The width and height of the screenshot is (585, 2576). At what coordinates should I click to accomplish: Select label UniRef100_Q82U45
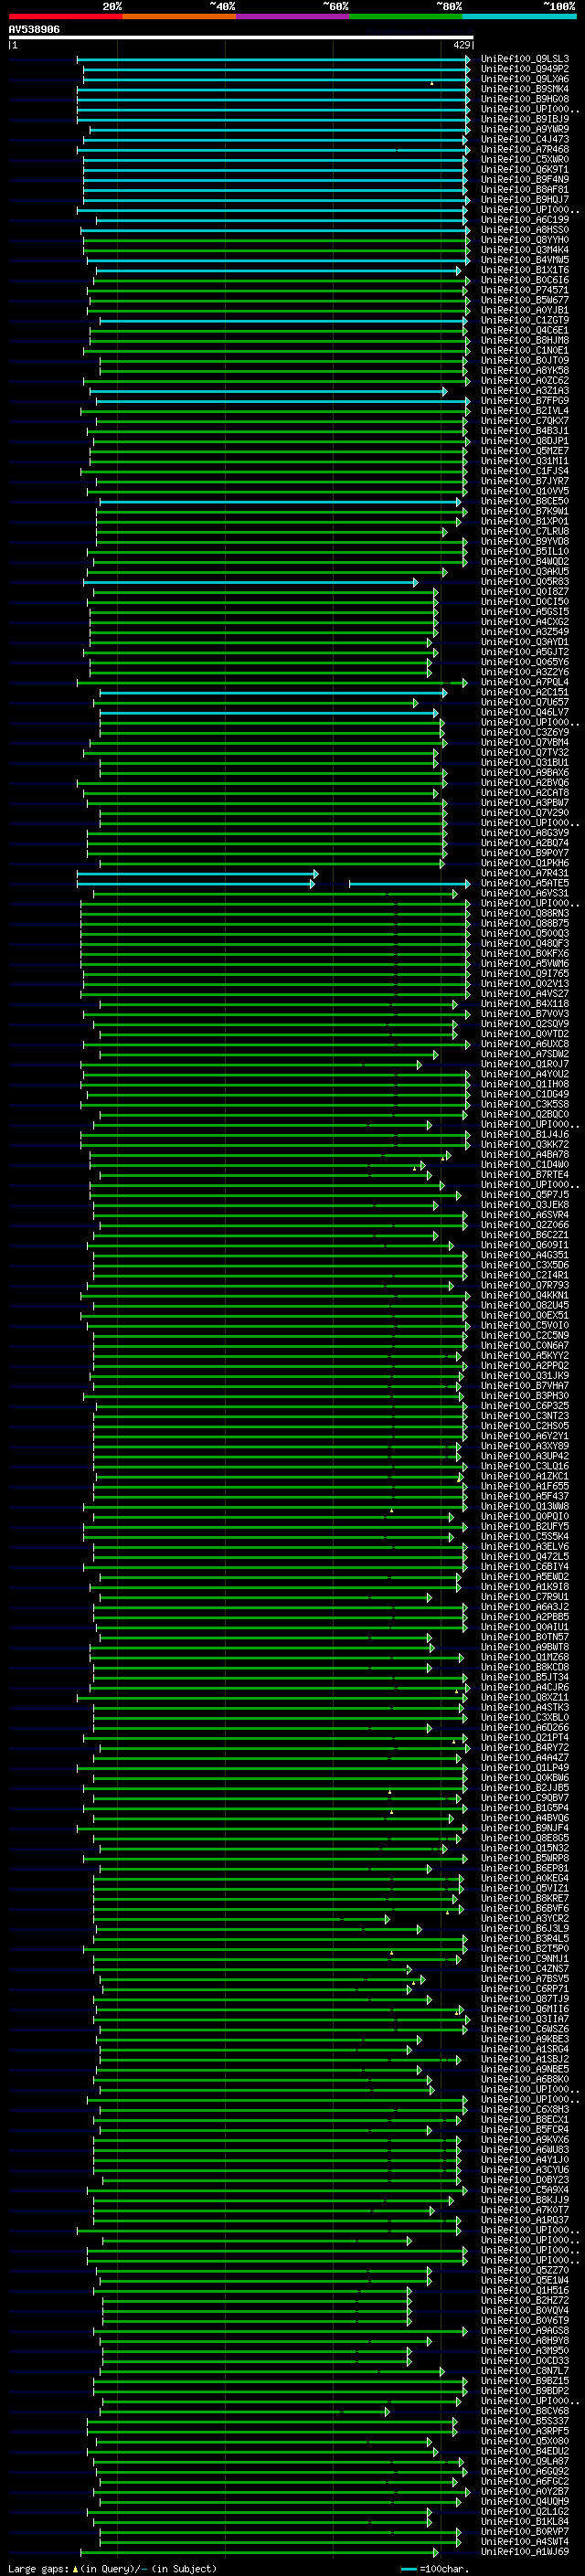pos(525,1305)
